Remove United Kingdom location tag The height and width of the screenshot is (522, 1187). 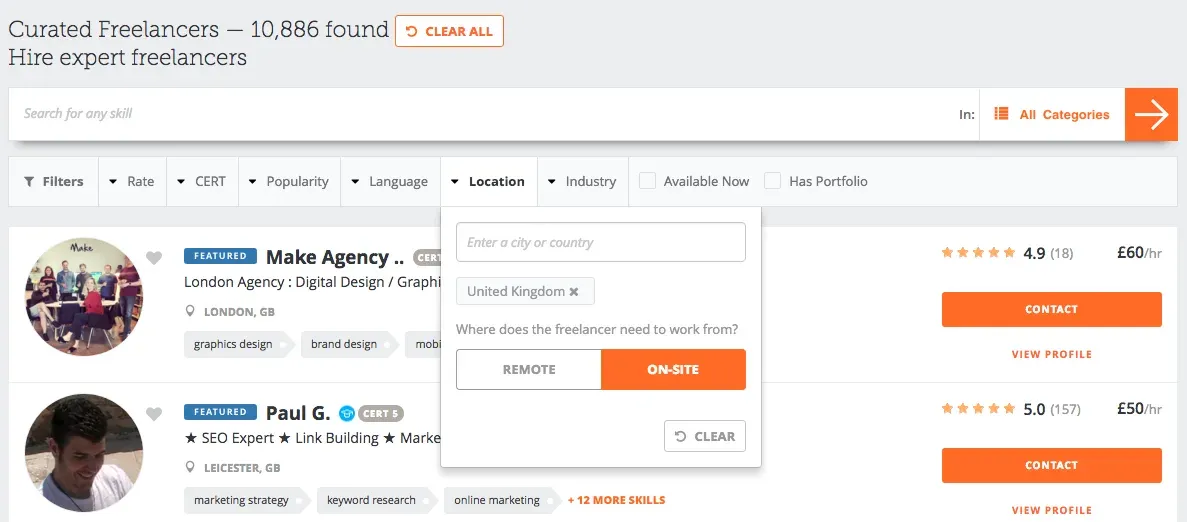click(574, 292)
